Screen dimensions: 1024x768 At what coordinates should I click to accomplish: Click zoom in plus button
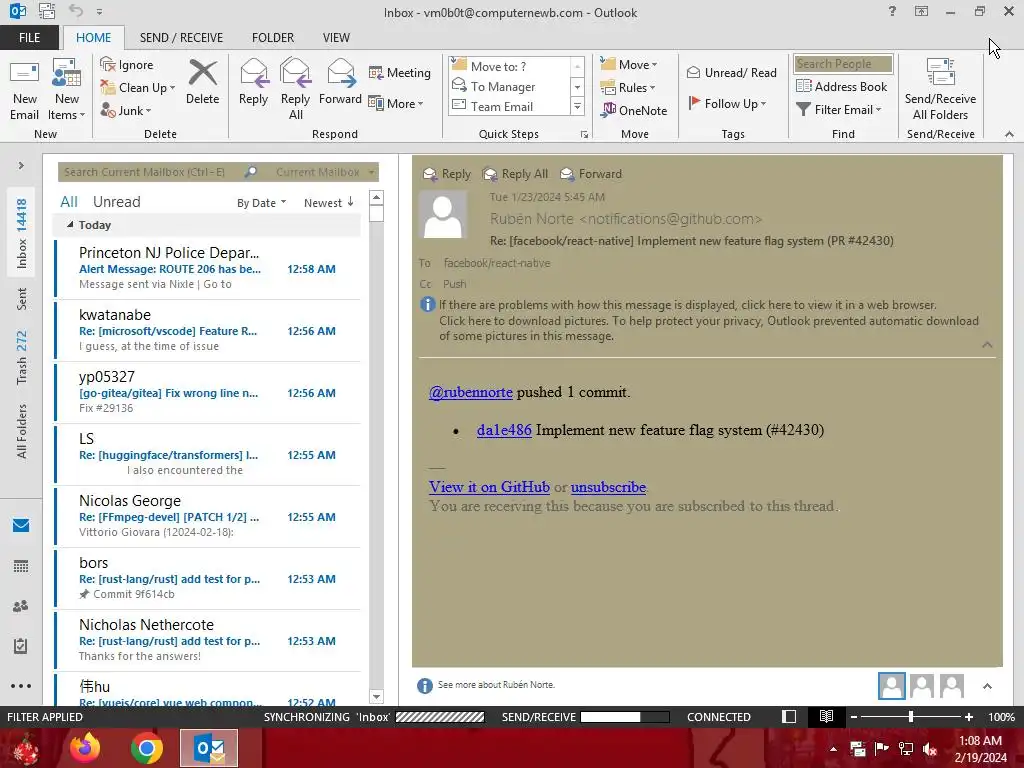point(968,717)
